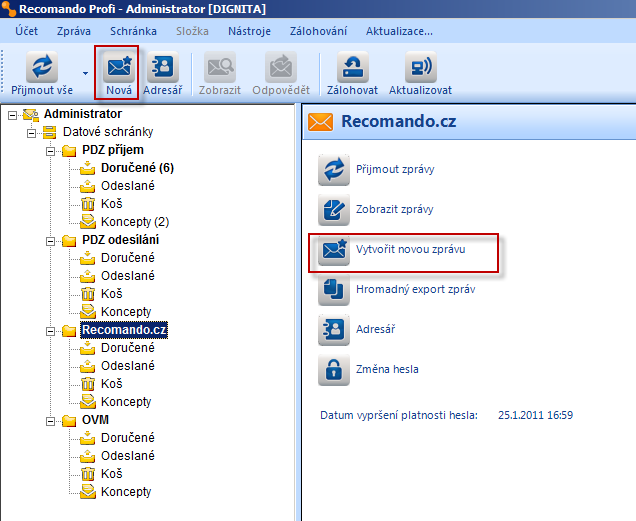Open Koncepty under PDZ odesílání
Screen dimensions: 636x521
point(126,312)
